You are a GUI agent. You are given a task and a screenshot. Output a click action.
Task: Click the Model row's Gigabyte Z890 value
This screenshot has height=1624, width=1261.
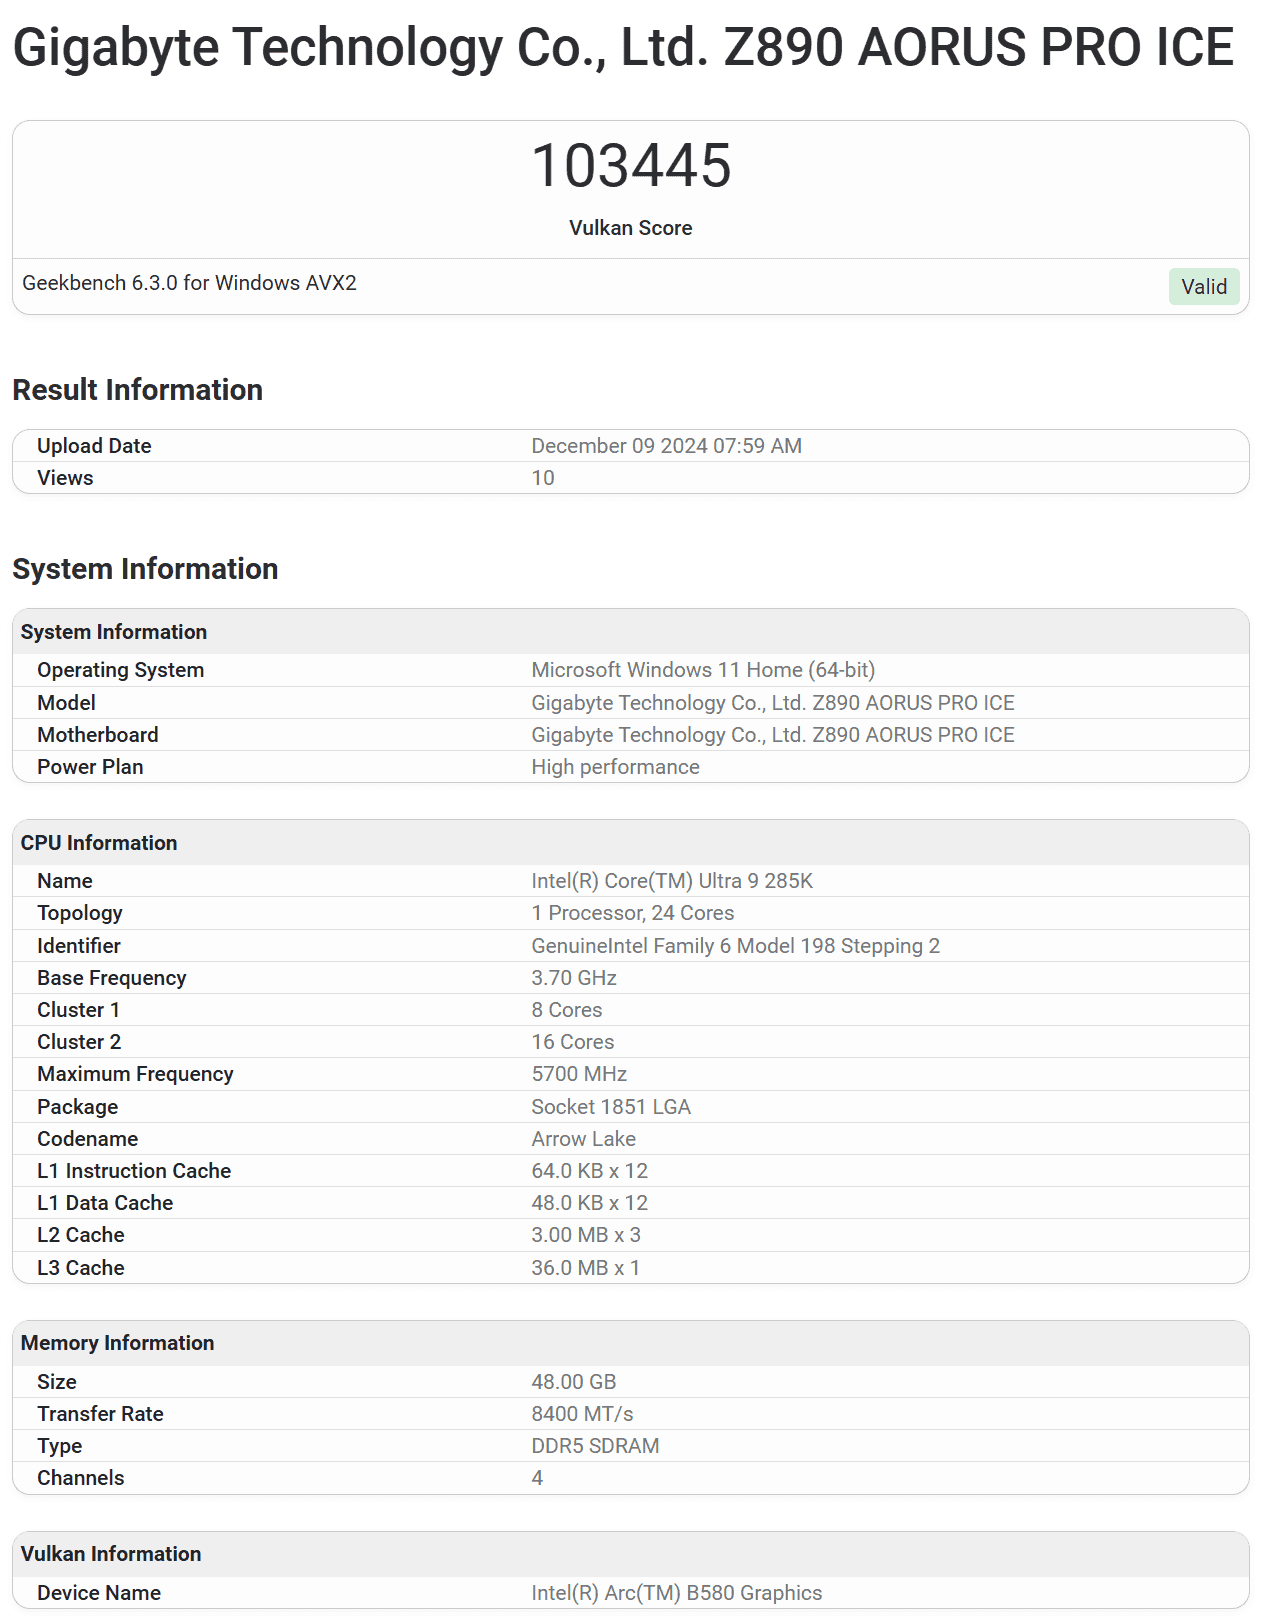(772, 703)
